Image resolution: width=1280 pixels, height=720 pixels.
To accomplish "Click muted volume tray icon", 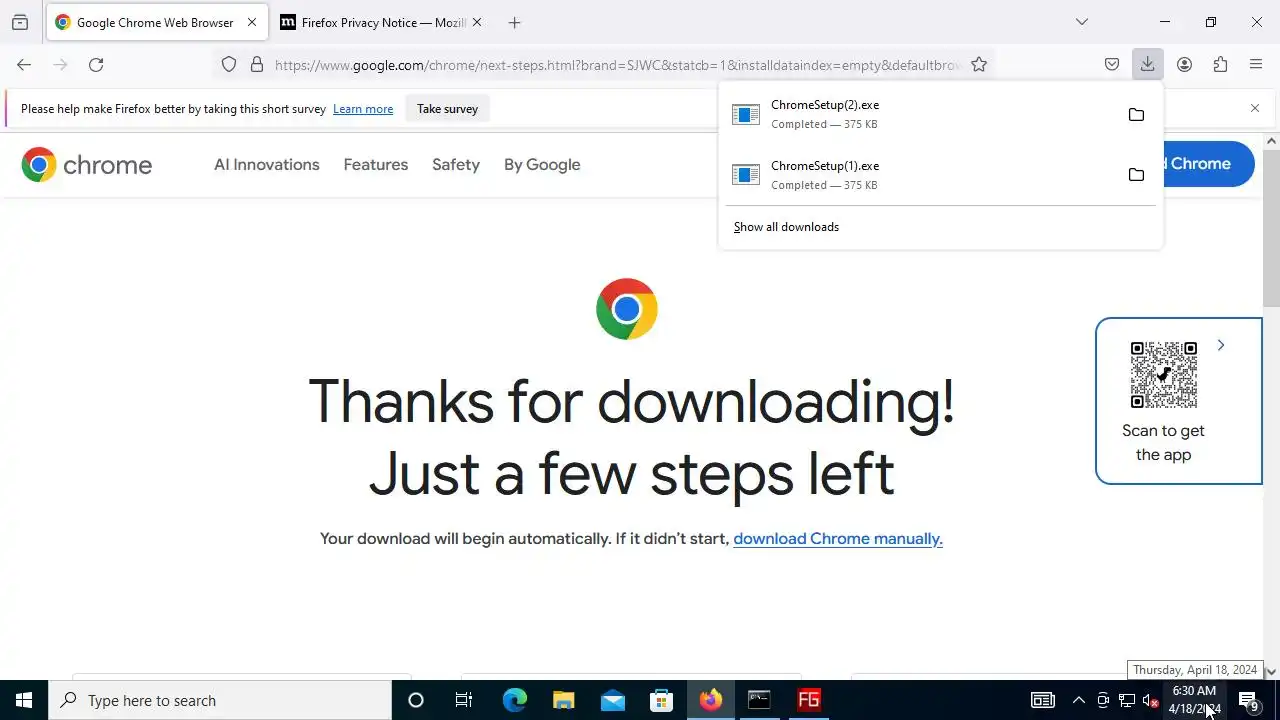I will coord(1151,701).
